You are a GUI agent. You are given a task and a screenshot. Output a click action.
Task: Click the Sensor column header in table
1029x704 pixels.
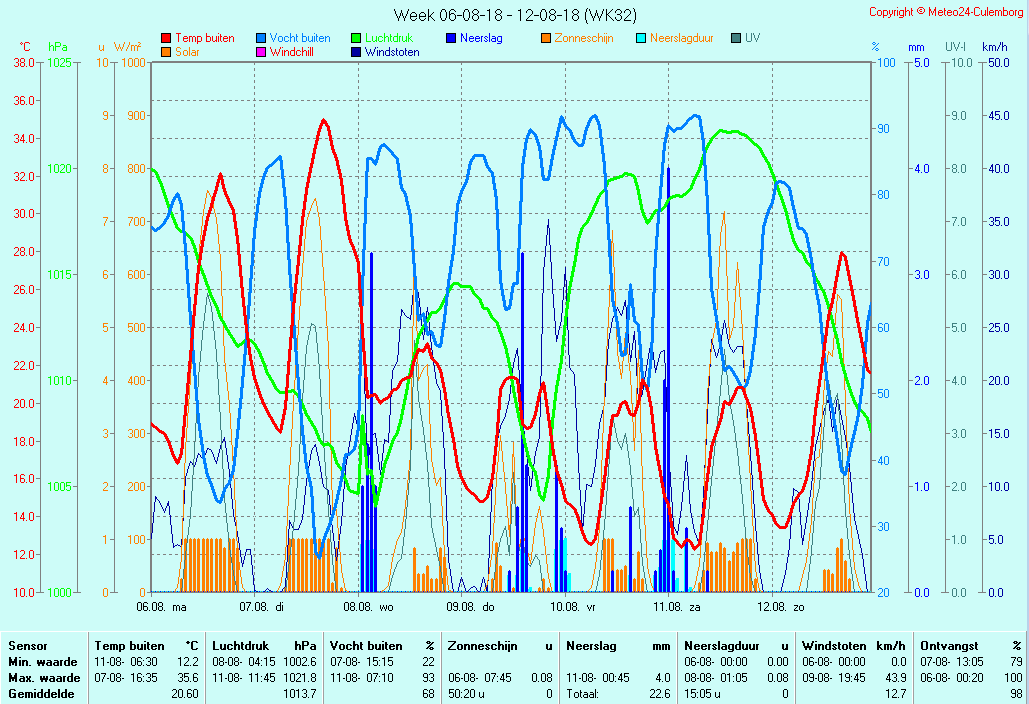point(27,646)
